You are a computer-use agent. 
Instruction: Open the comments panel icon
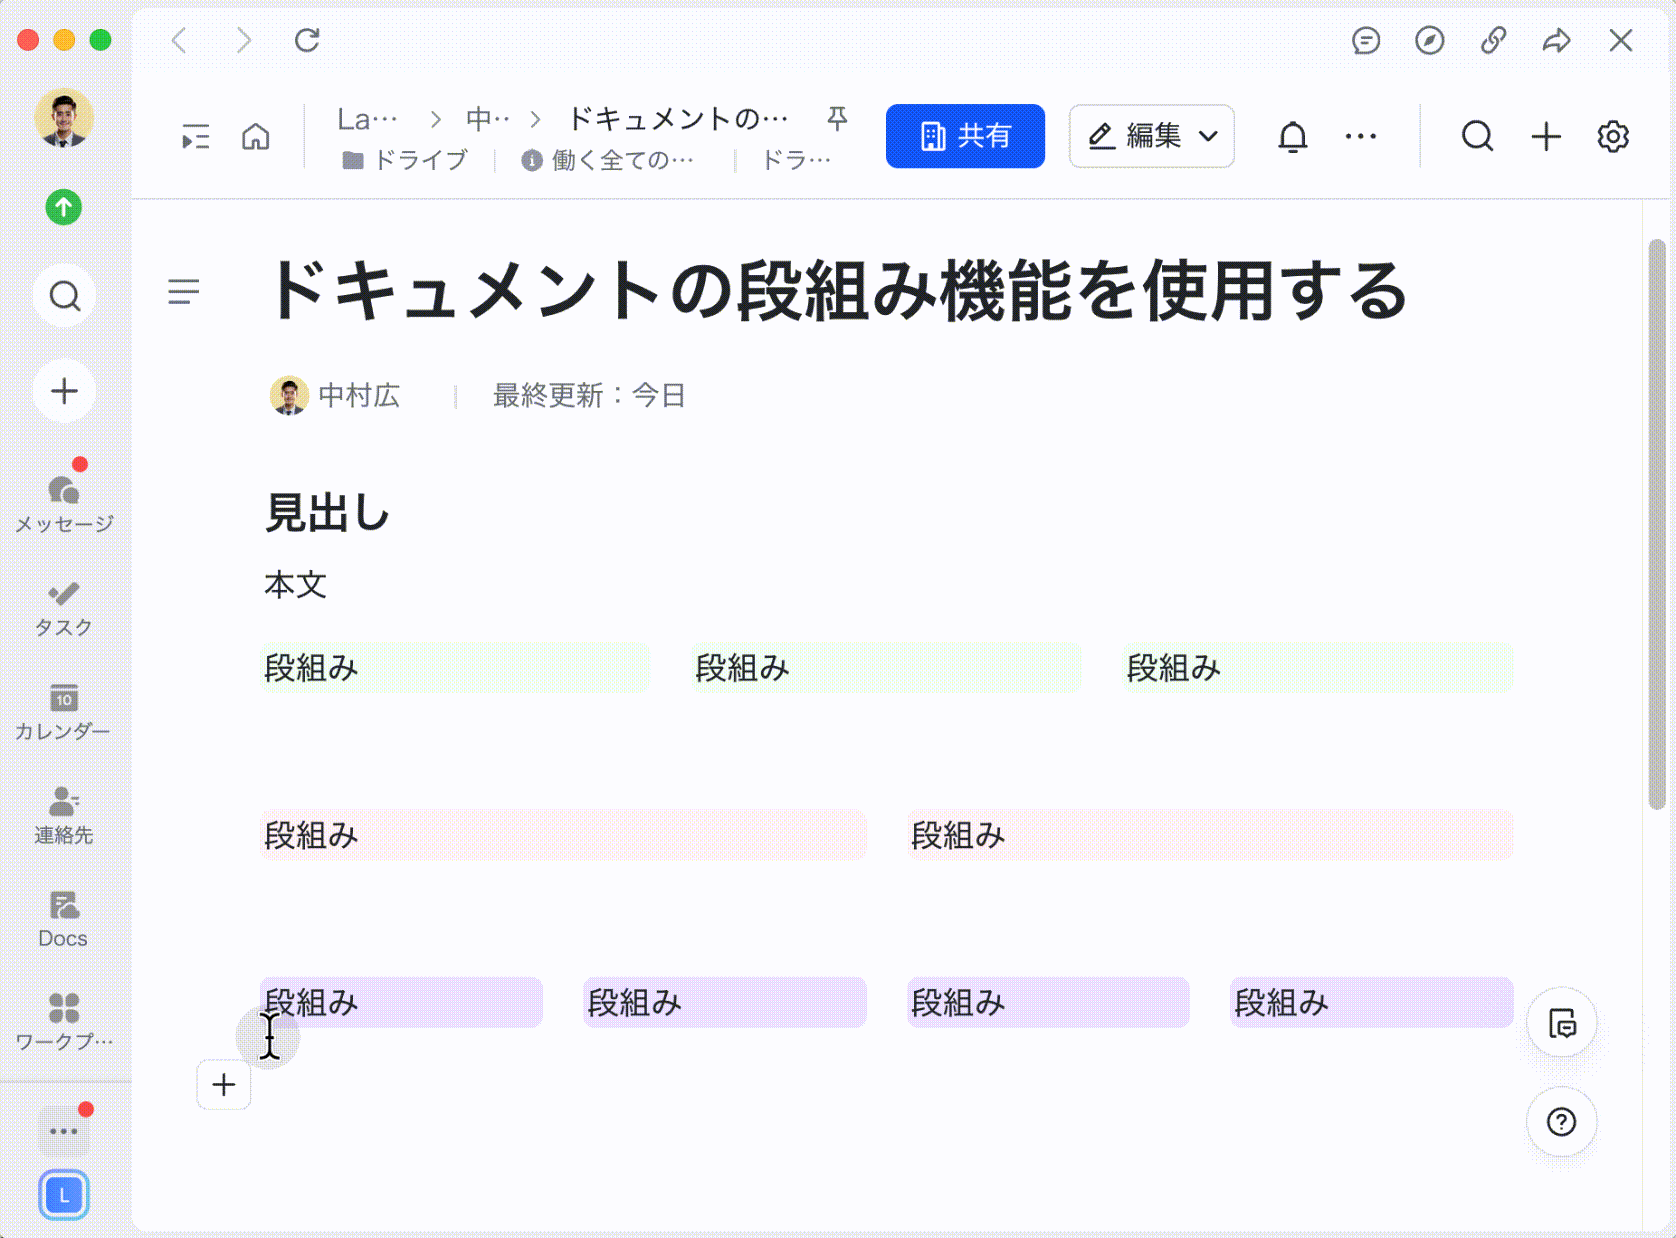(1365, 40)
